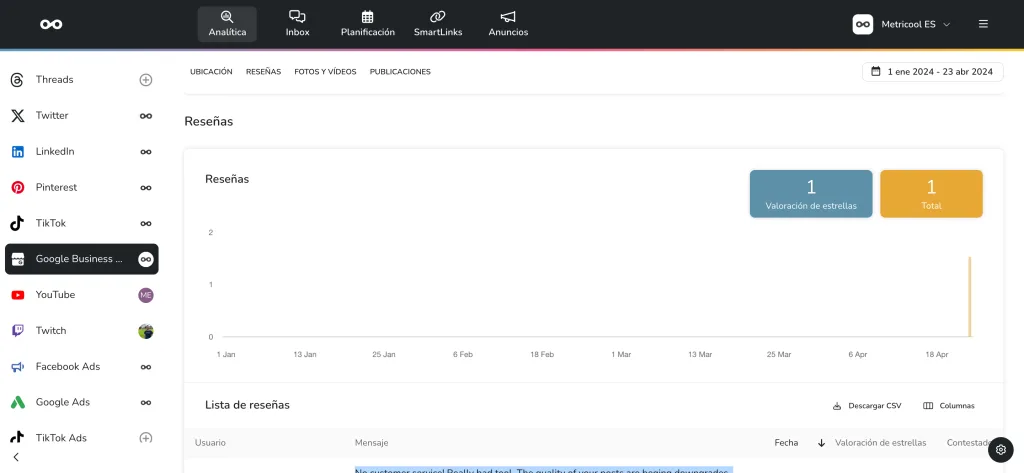
Task: Click LinkedIn's connected account badge
Action: [146, 152]
